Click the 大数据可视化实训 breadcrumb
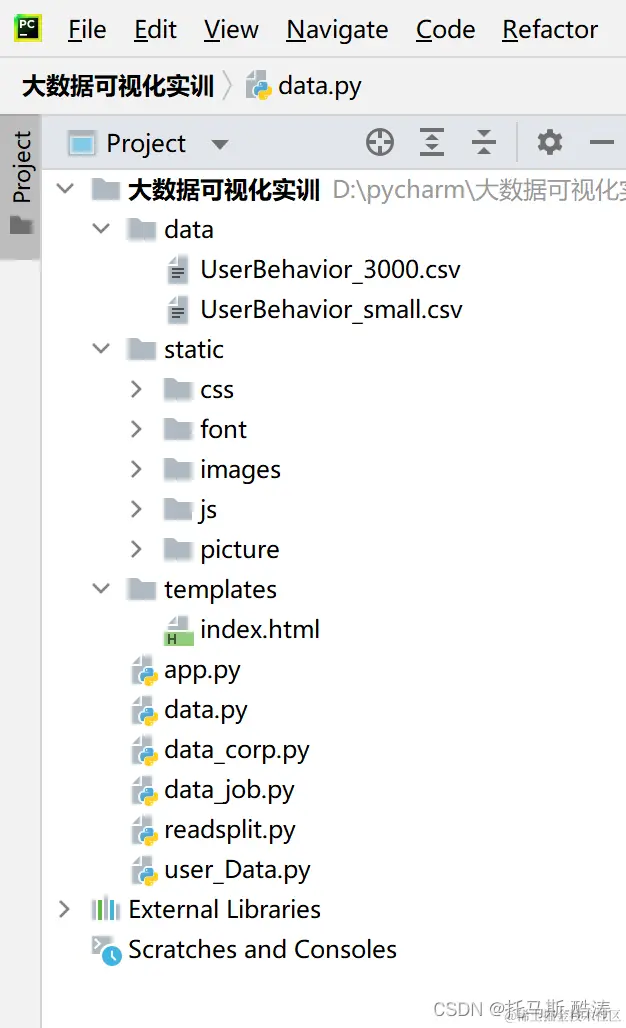Screen dimensions: 626x1028 tap(118, 86)
